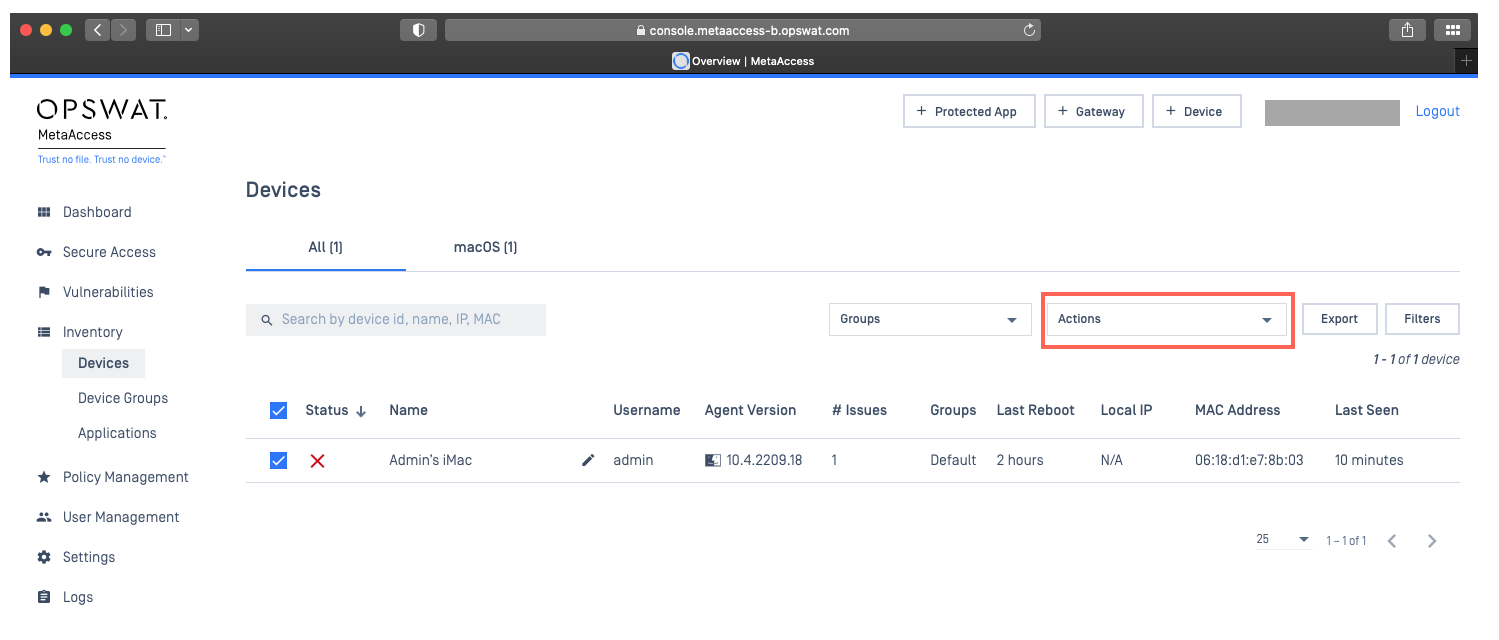The width and height of the screenshot is (1499, 640).
Task: Switch to the macOS (1) tab
Action: [x=485, y=247]
